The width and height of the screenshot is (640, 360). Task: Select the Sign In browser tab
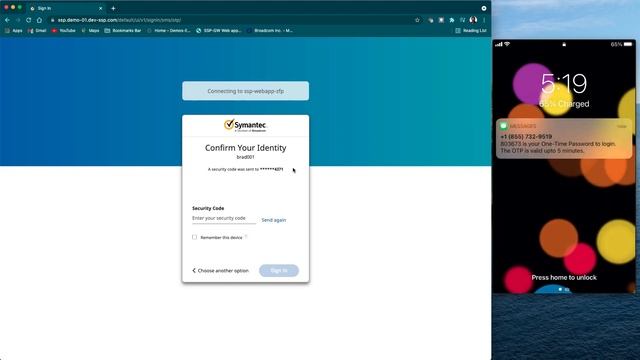point(65,8)
